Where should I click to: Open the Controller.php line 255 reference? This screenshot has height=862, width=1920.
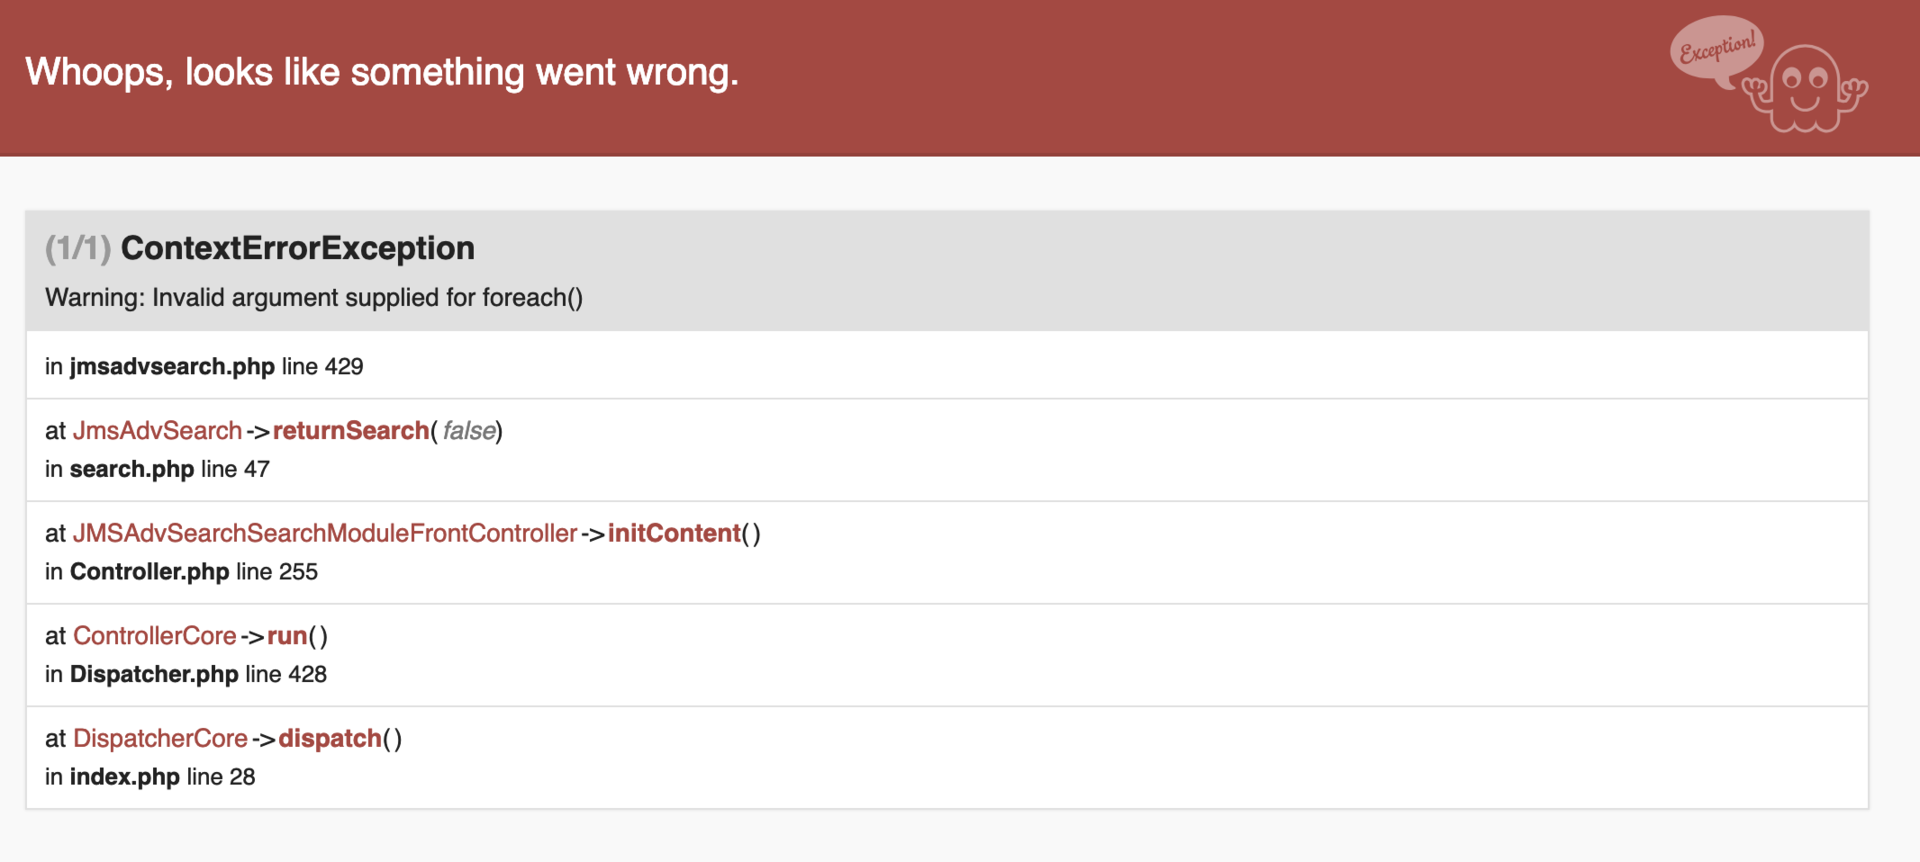tap(181, 572)
